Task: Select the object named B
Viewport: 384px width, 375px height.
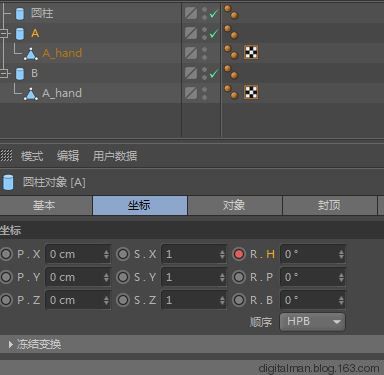Action: [34, 73]
